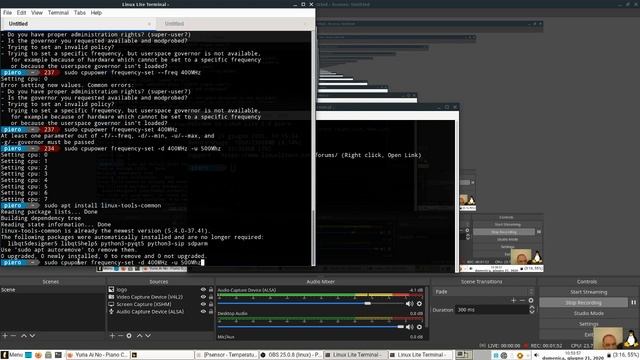Open Psensor Temperature taskbar entry
Image resolution: width=640 pixels, height=360 pixels.
tap(227, 355)
